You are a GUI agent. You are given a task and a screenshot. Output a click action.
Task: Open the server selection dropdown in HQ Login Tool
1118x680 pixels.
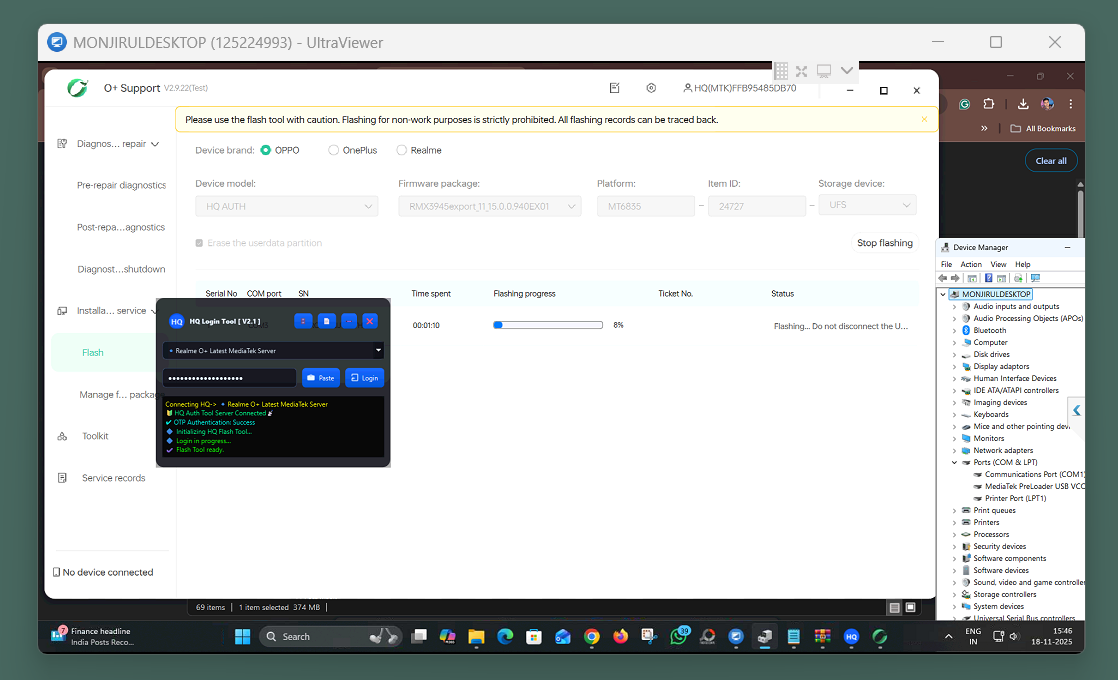378,350
